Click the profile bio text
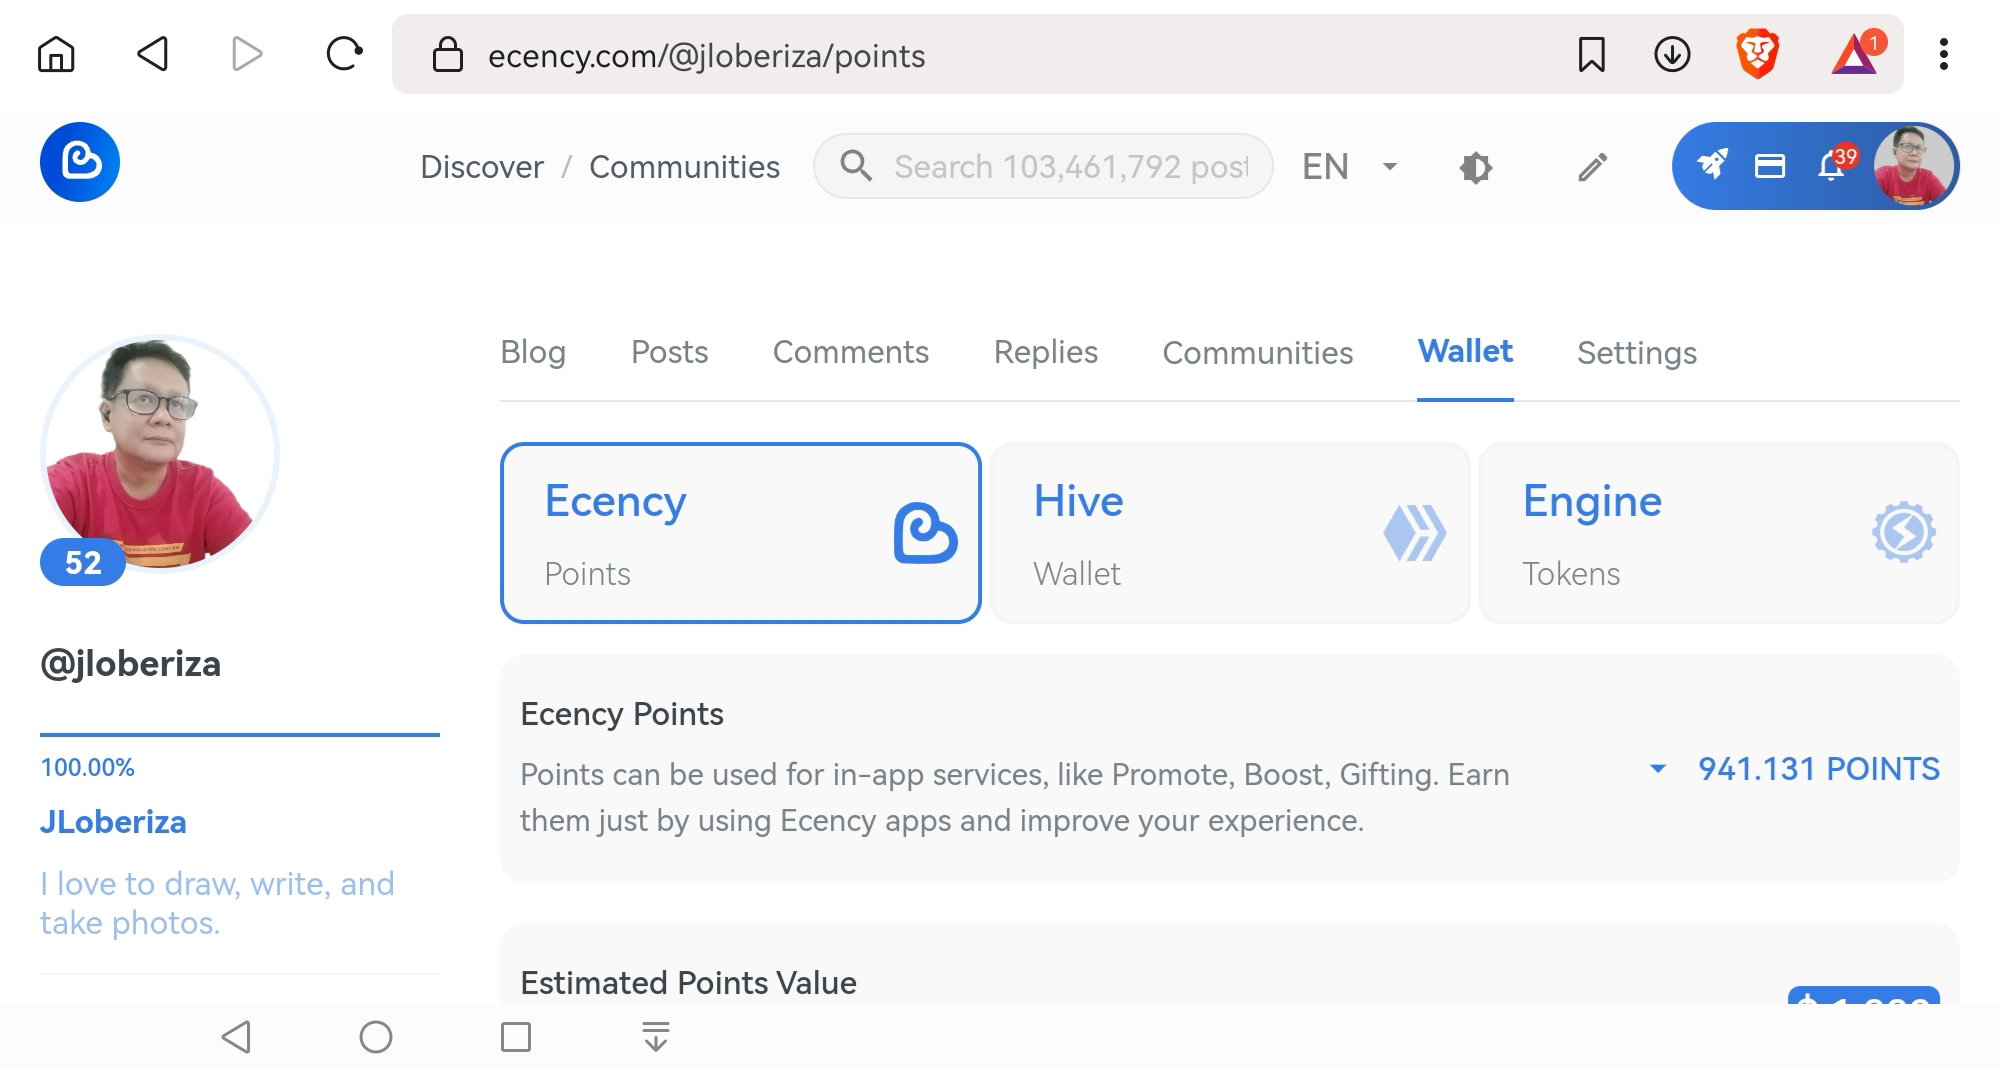The width and height of the screenshot is (2000, 1070). 217,903
